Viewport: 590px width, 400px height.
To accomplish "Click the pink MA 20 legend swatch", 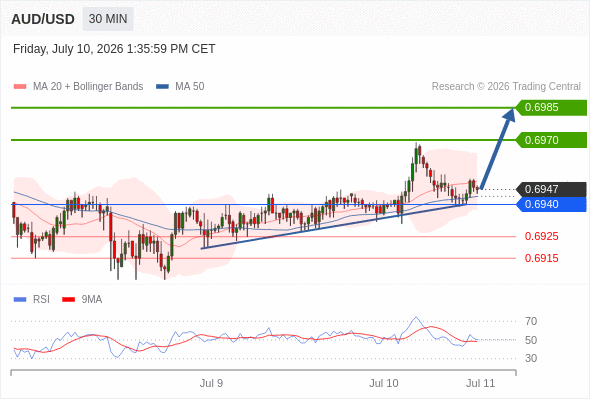I will pos(20,87).
